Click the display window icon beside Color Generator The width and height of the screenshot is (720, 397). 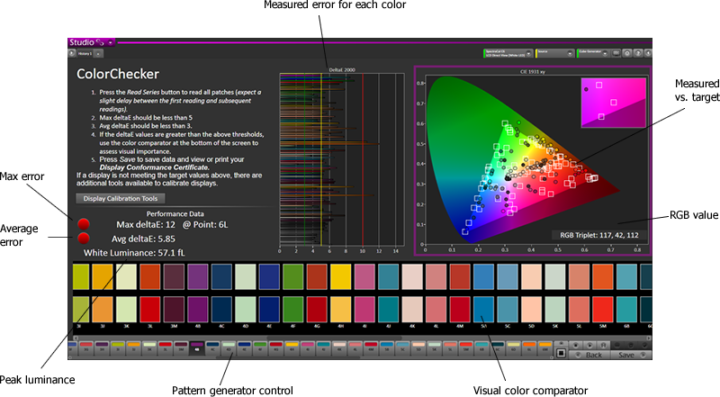point(616,53)
